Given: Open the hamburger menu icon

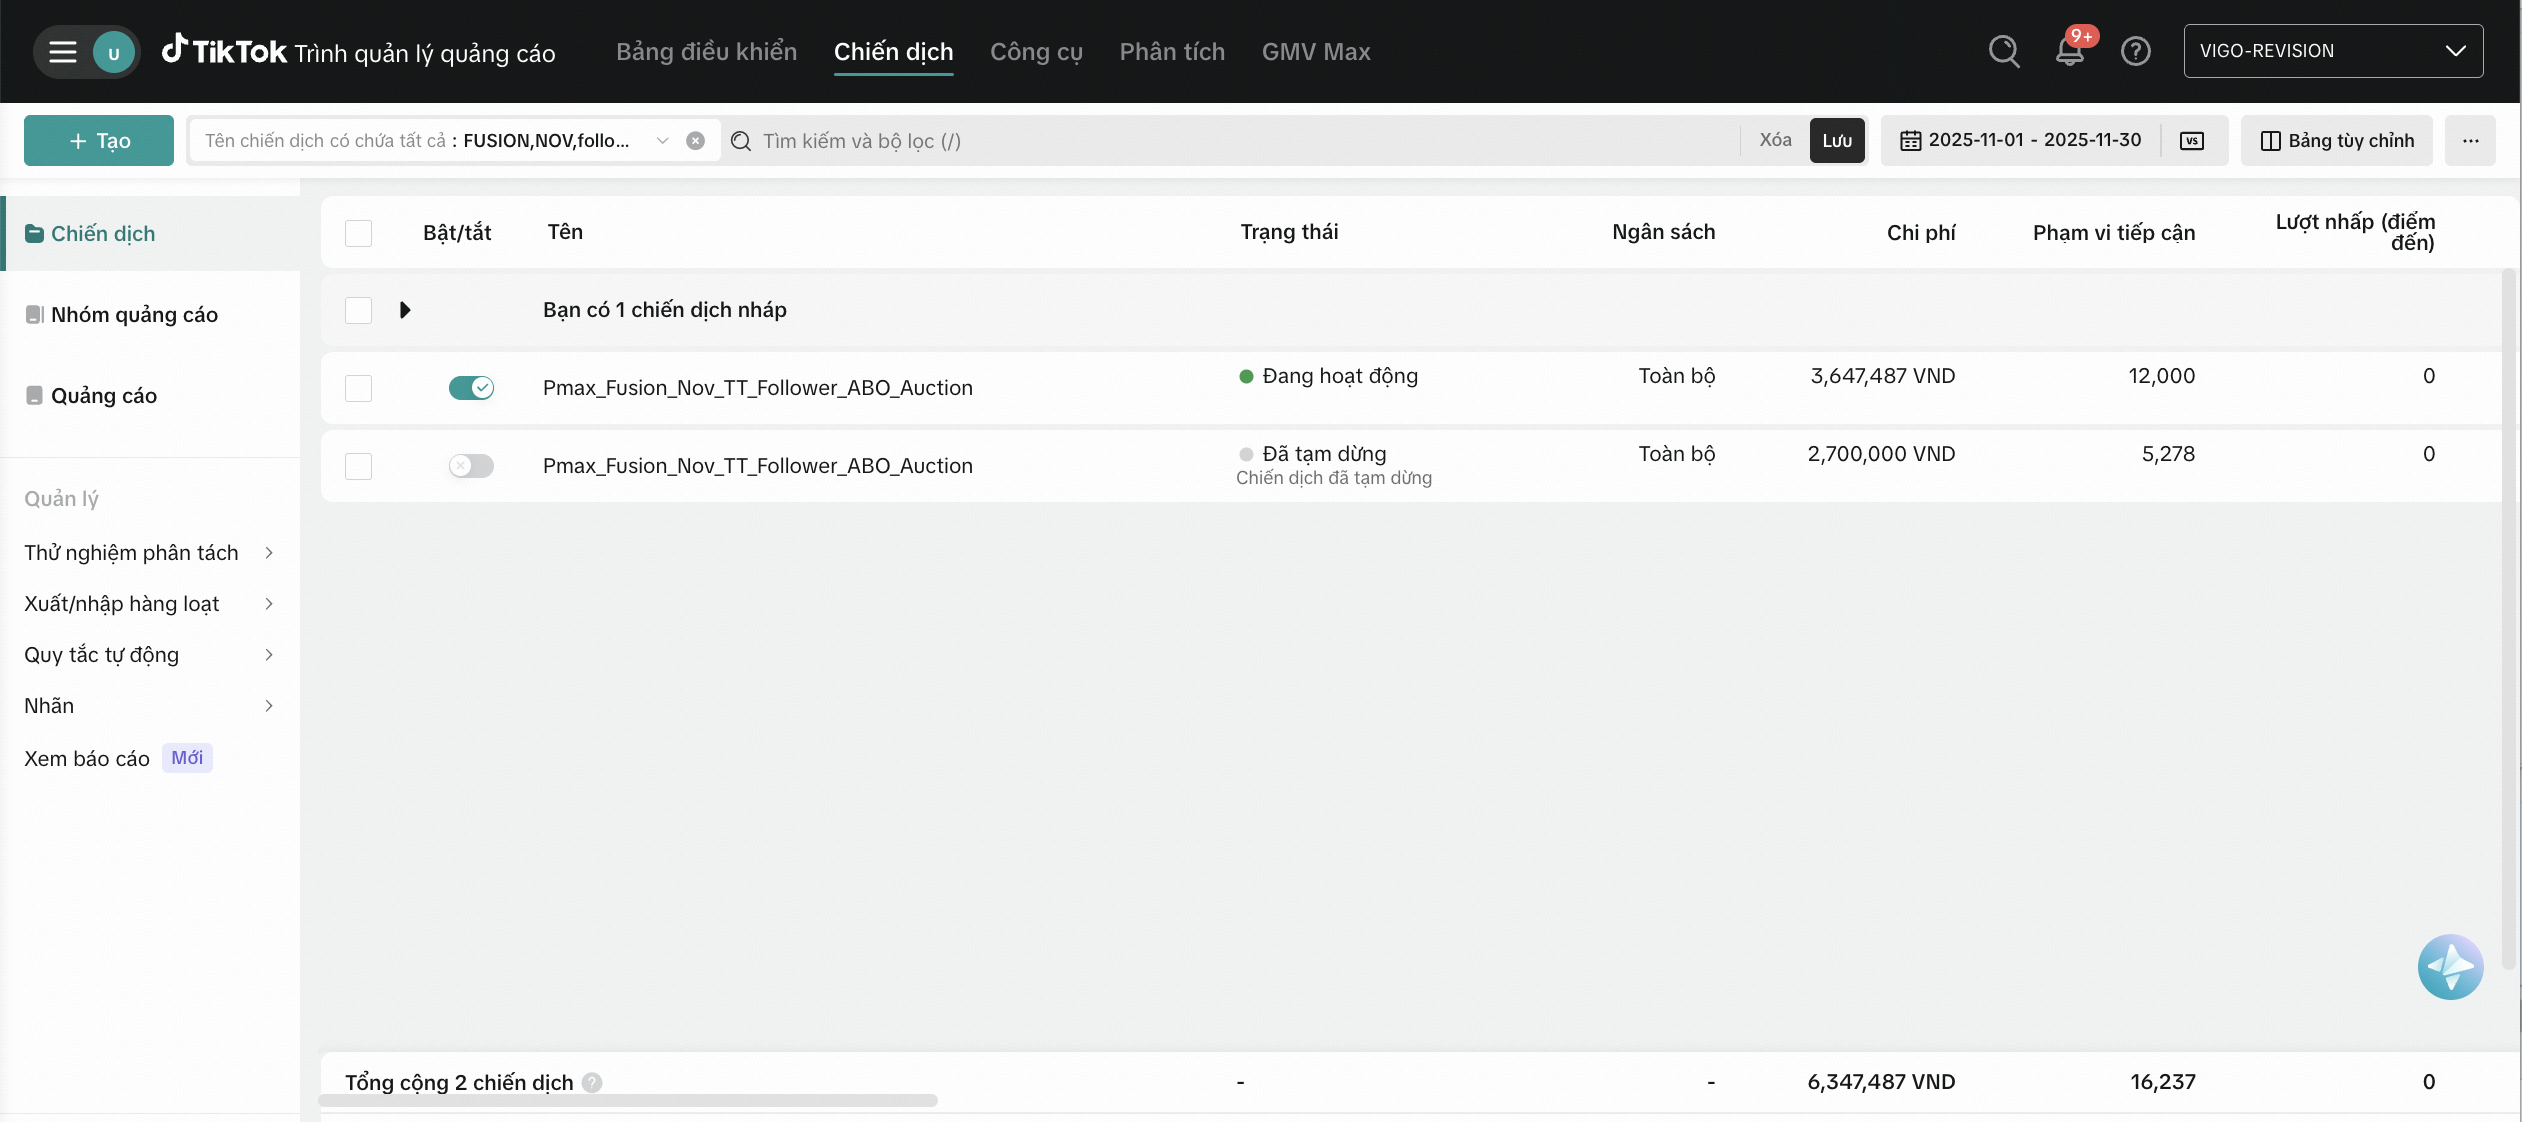Looking at the screenshot, I should [x=63, y=52].
